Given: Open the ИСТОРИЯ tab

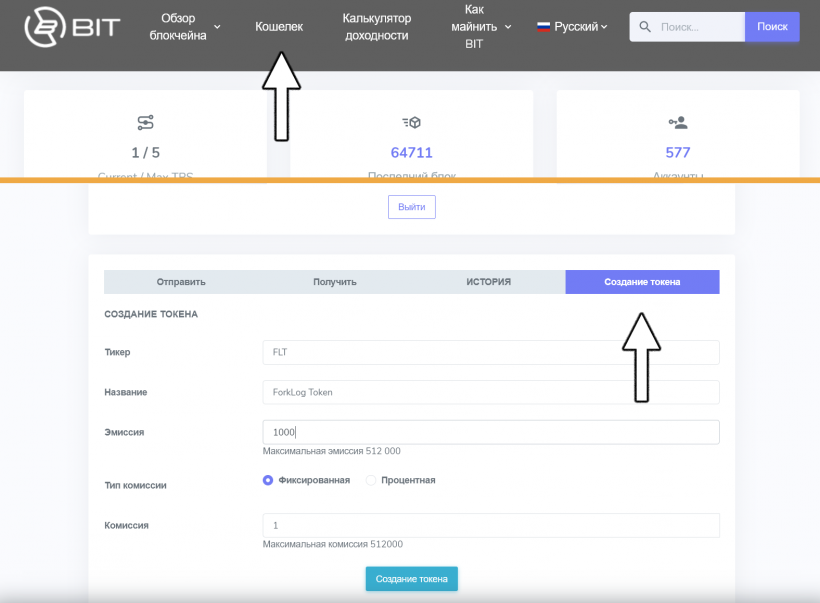Looking at the screenshot, I should coord(488,282).
